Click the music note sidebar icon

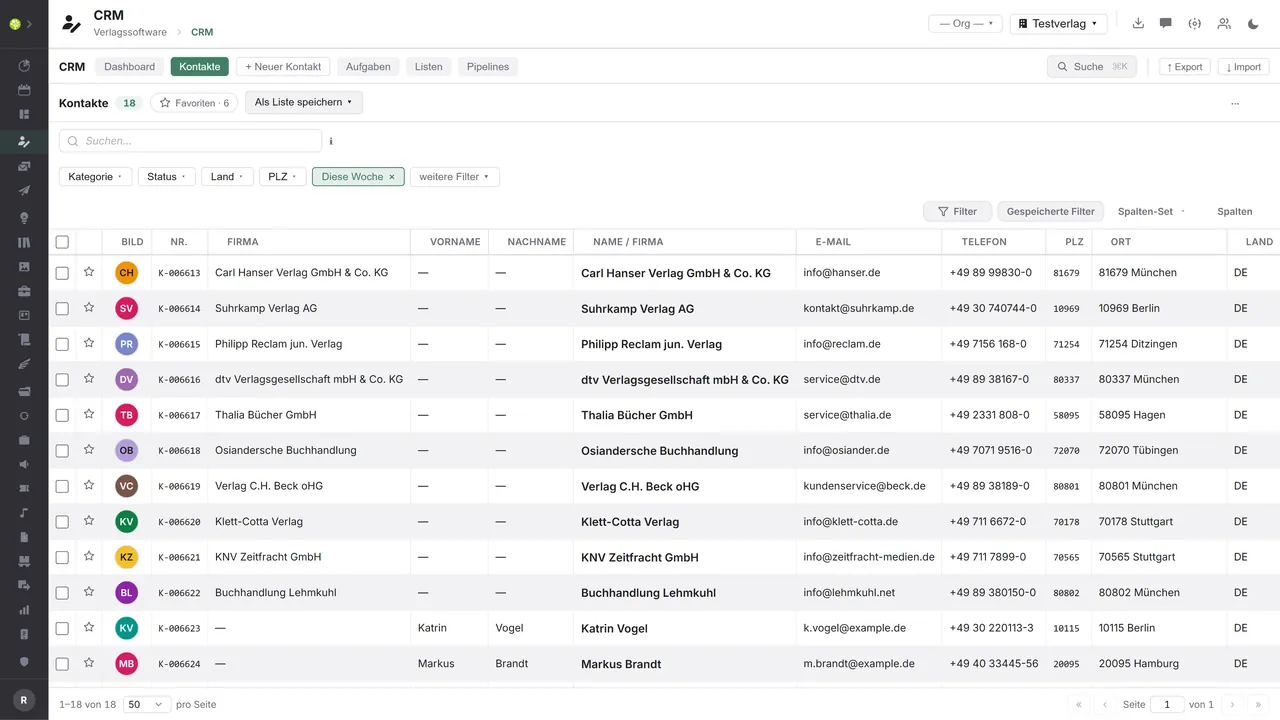point(24,513)
